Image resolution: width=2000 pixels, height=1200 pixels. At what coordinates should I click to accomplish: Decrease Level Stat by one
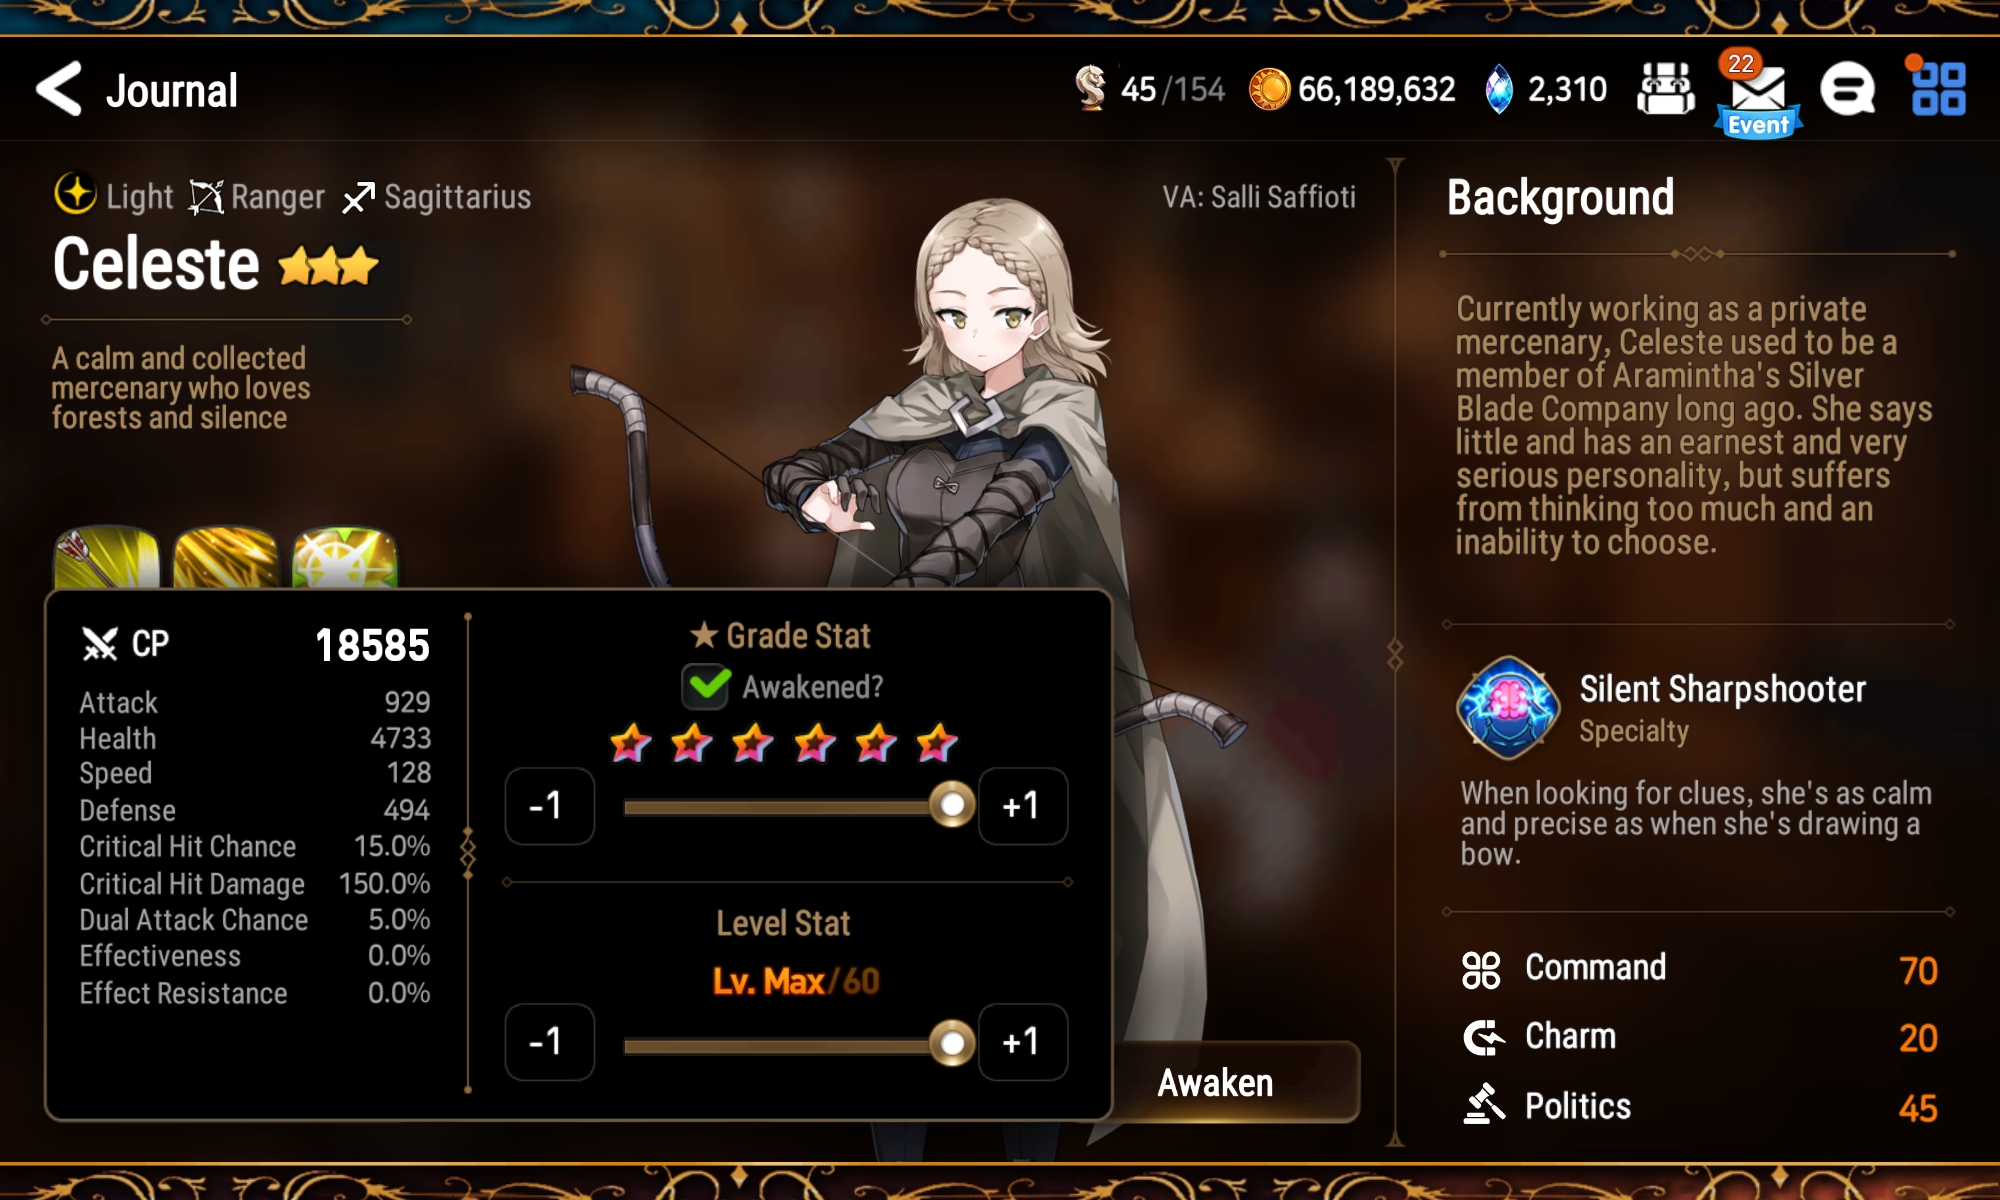coord(549,1042)
